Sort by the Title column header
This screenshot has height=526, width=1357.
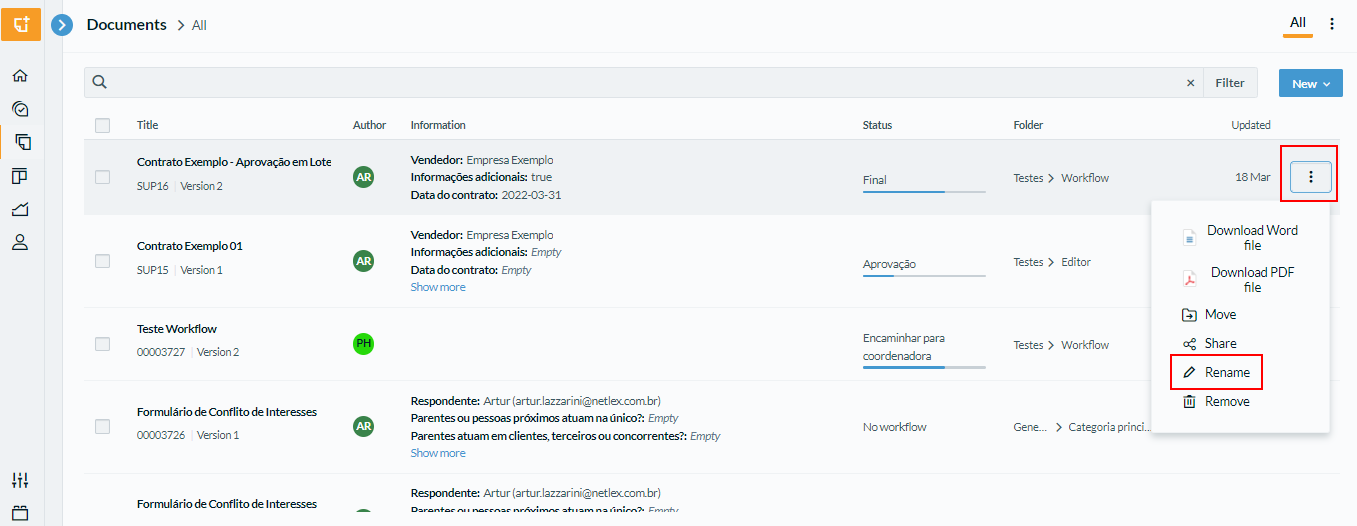click(148, 125)
